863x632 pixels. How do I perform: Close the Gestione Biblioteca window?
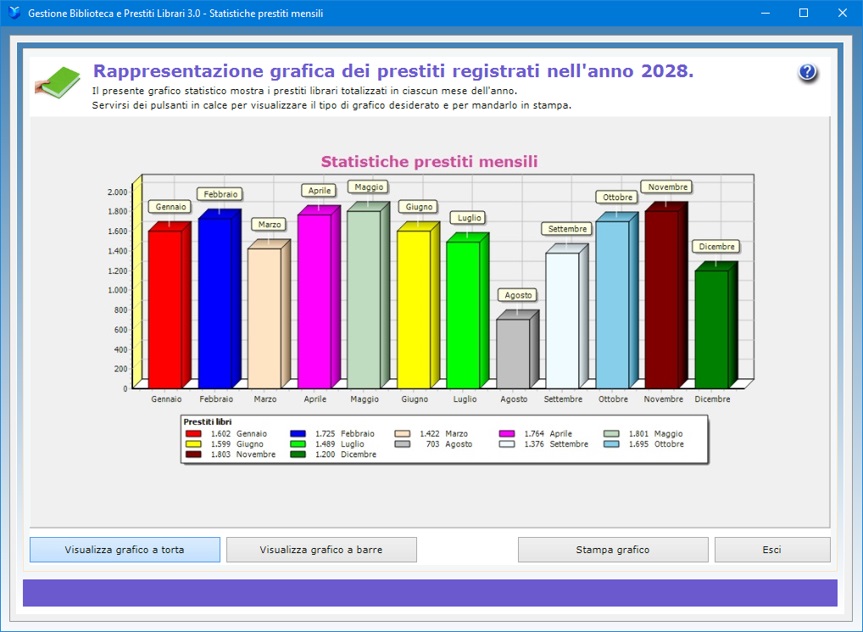tap(842, 13)
